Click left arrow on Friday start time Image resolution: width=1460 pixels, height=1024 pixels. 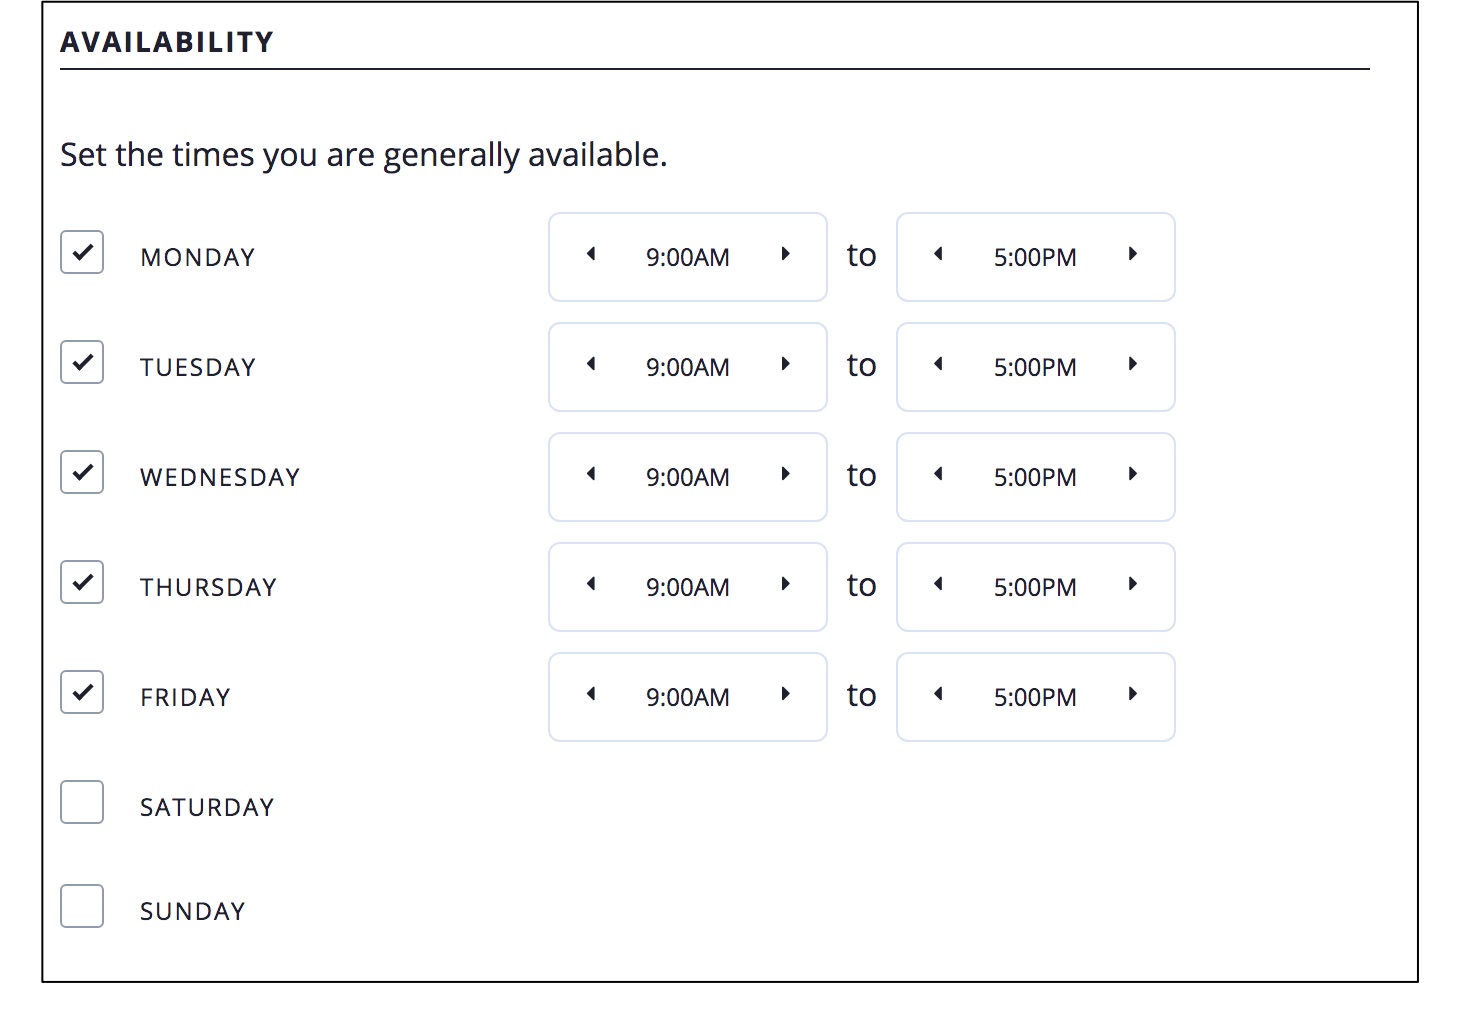(x=591, y=695)
